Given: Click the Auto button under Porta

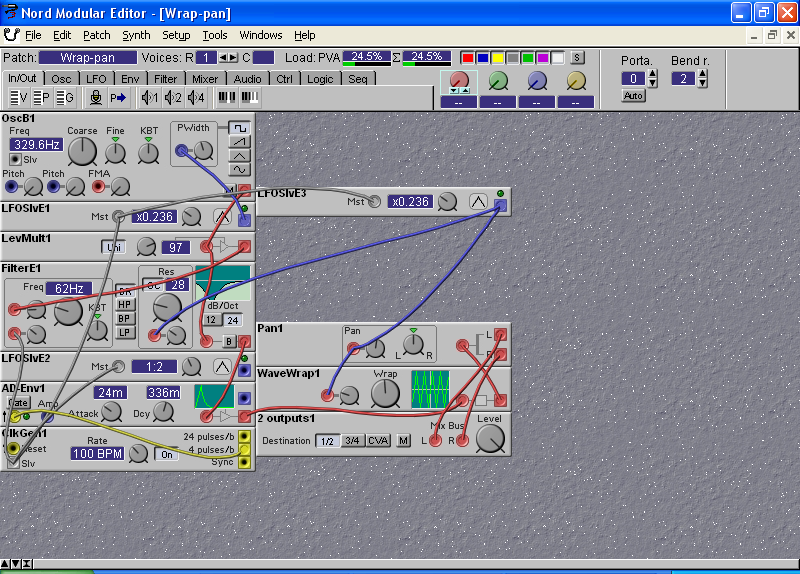Looking at the screenshot, I should [633, 95].
